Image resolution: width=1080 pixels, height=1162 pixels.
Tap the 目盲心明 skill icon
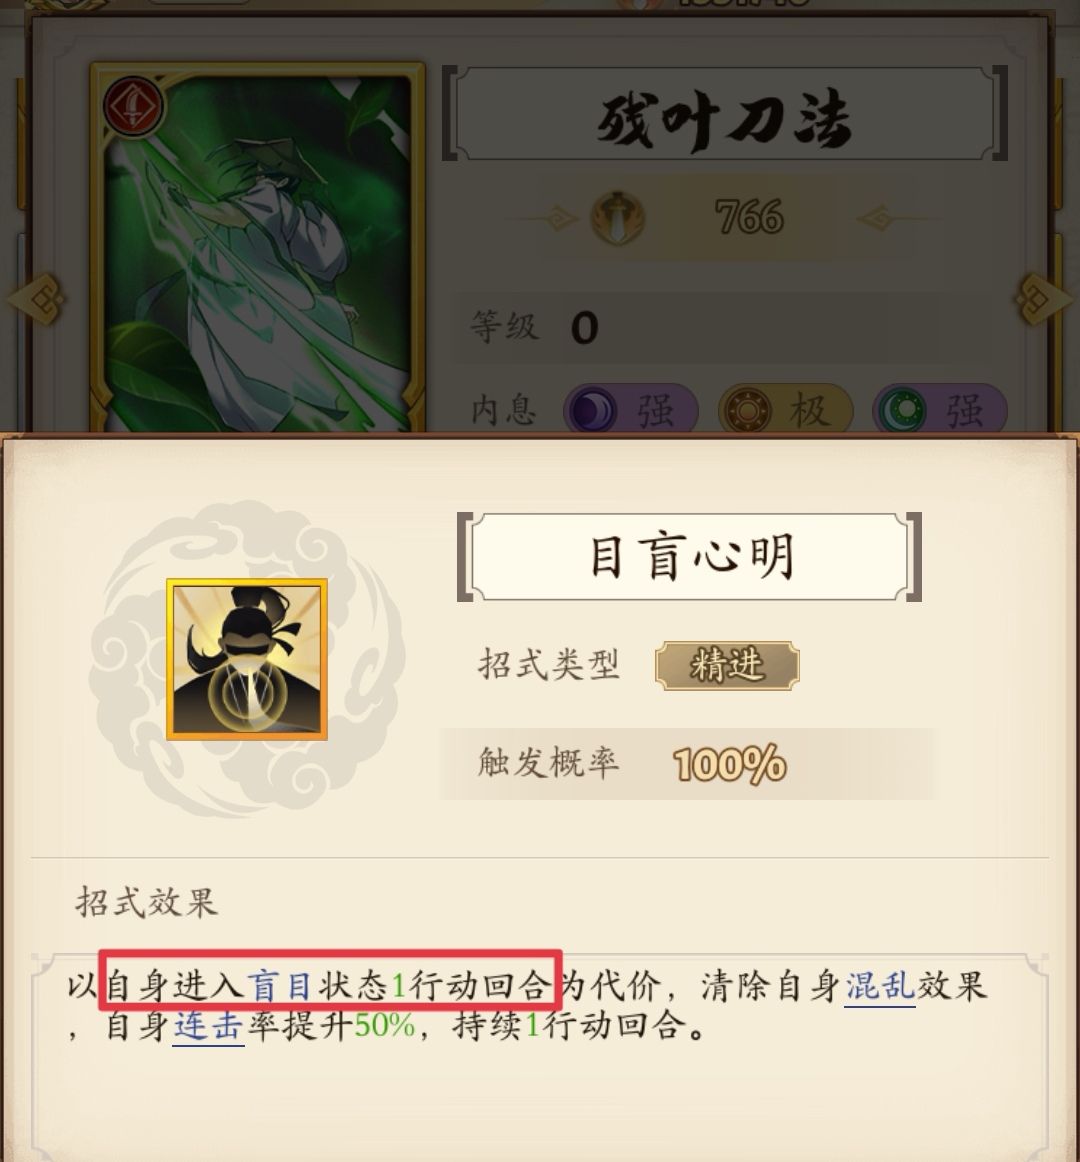tap(247, 659)
